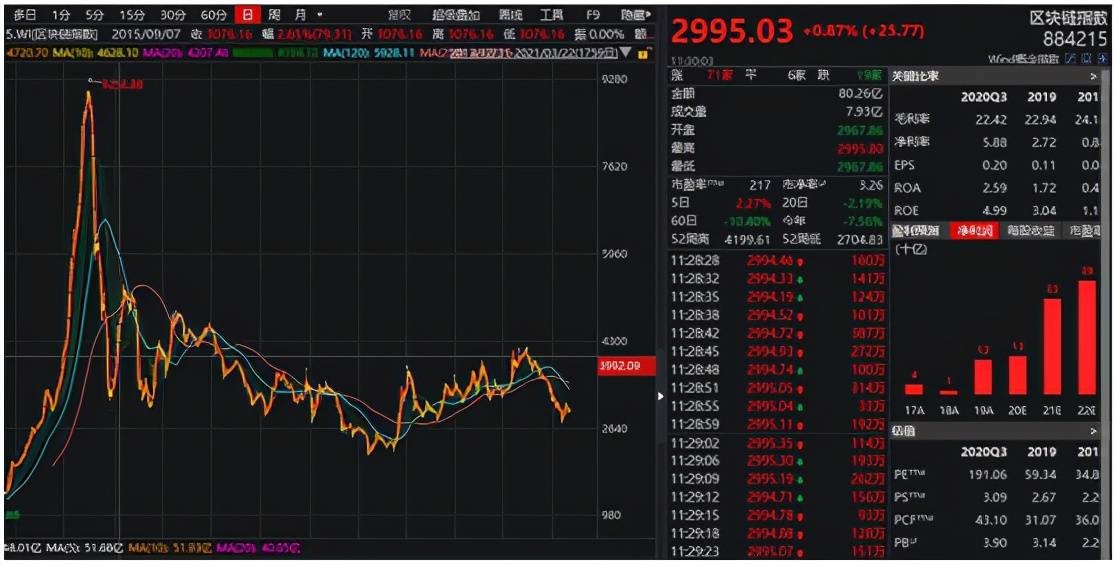Click the white splitter arrow beside chart

pos(659,397)
